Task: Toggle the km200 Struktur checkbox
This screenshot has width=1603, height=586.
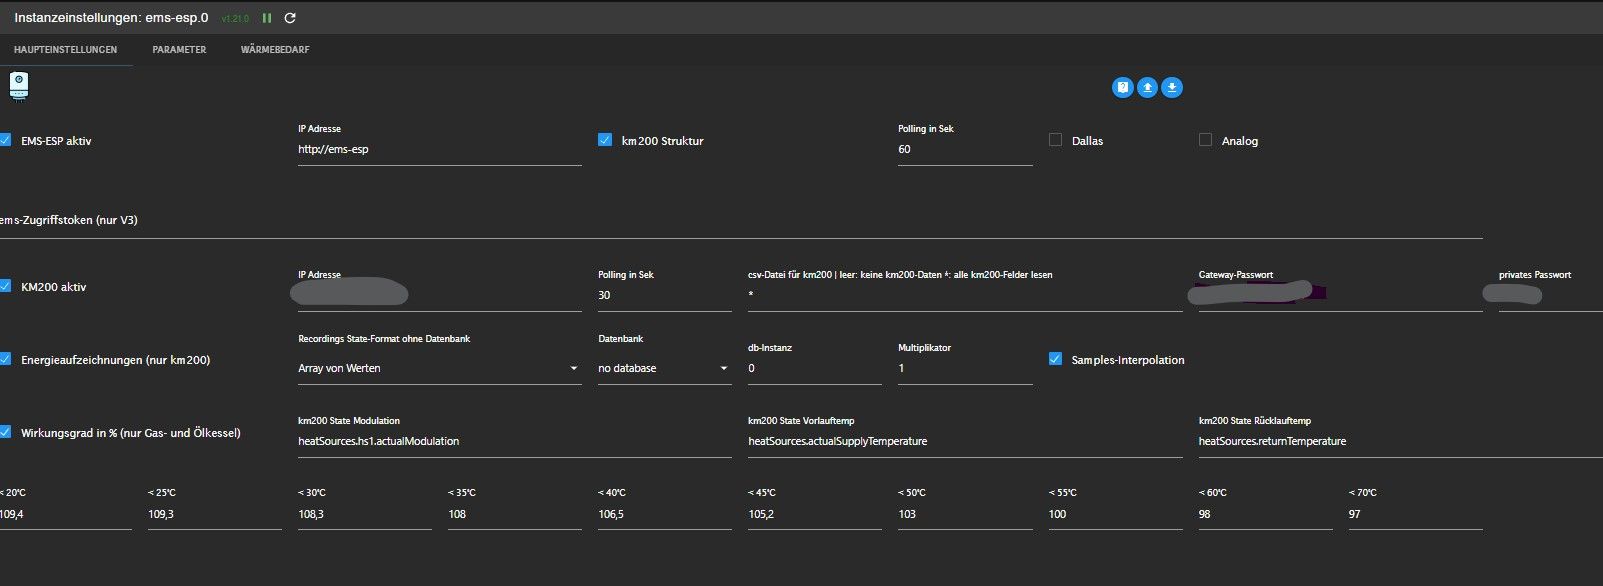Action: pyautogui.click(x=605, y=140)
